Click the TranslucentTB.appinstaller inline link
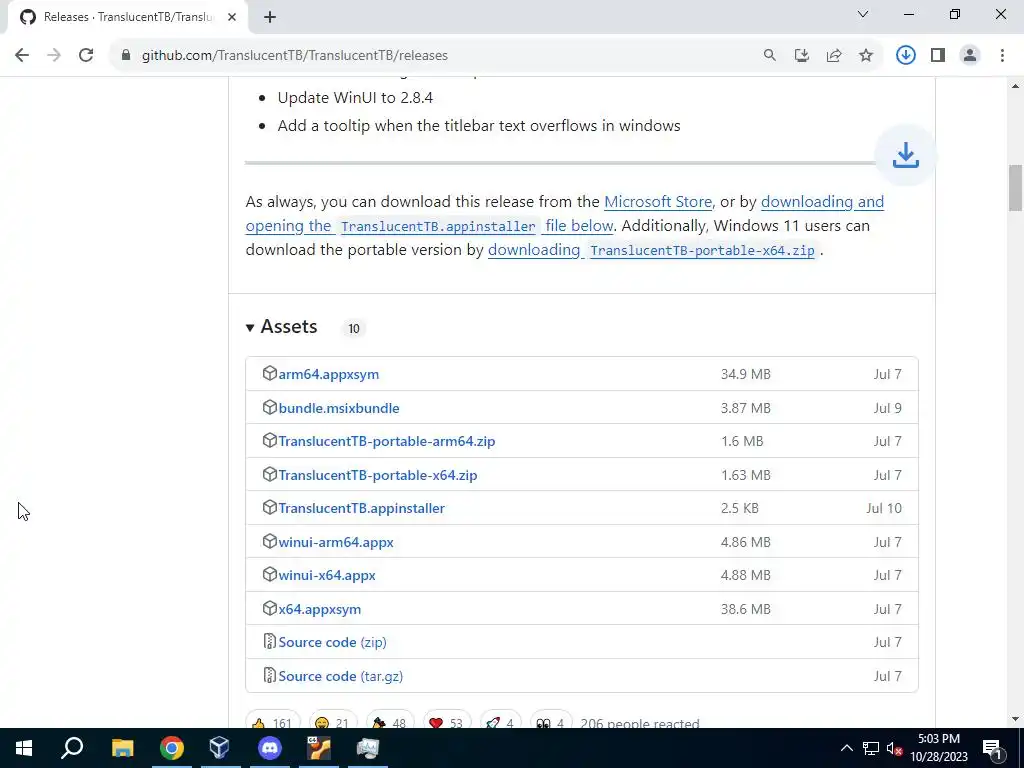 438,227
